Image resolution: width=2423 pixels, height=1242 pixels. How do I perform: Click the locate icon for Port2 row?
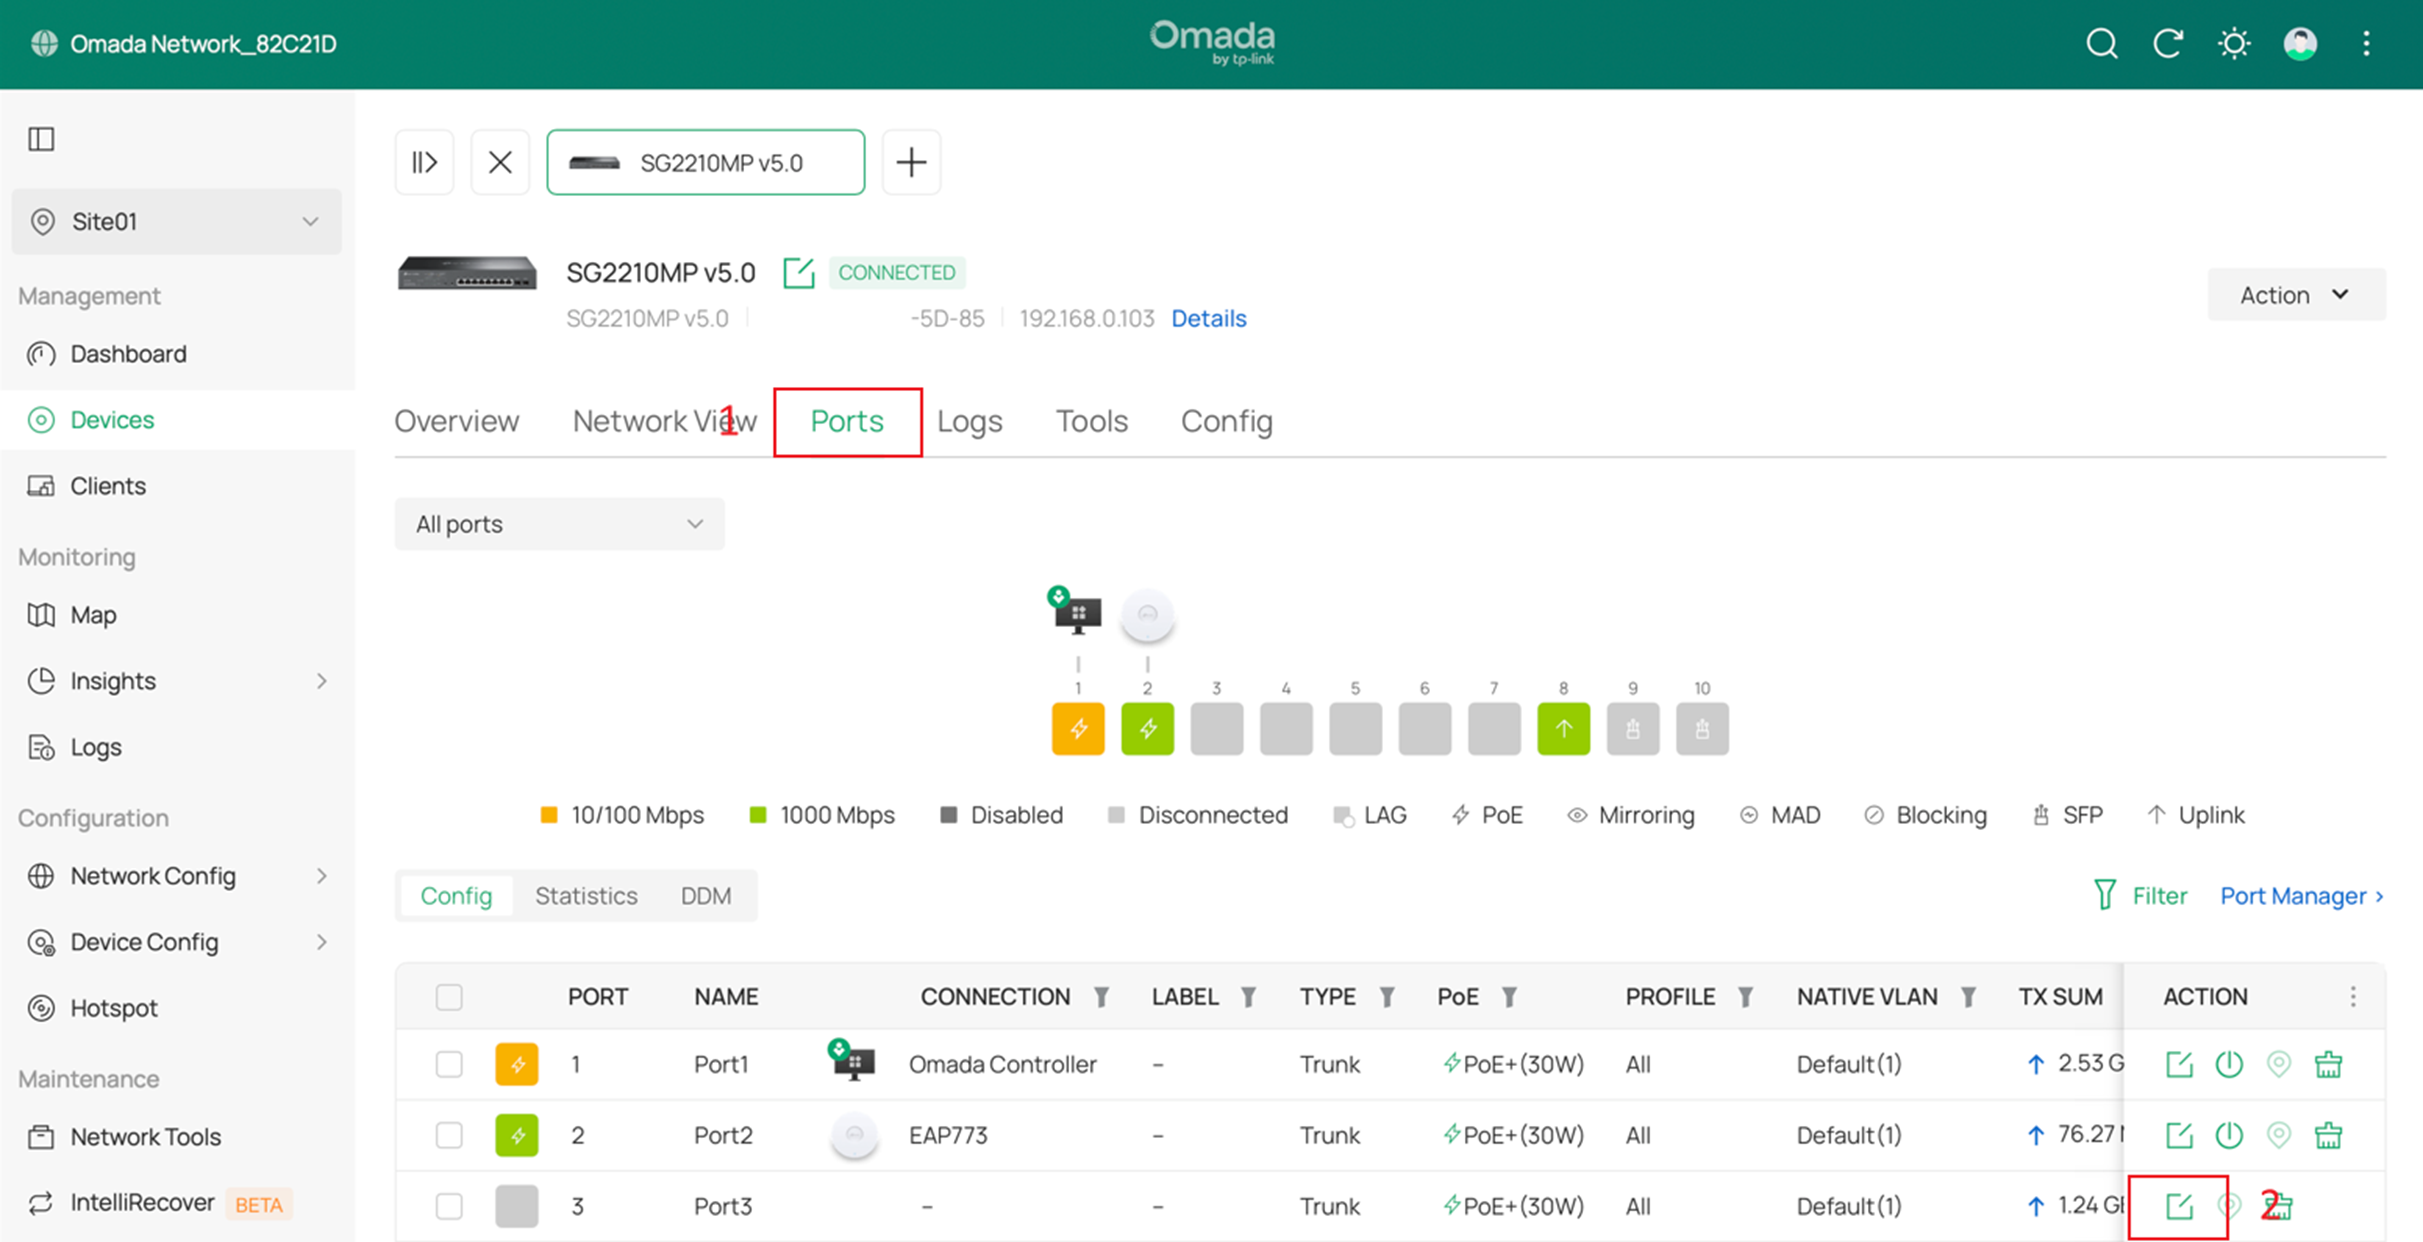point(2278,1135)
